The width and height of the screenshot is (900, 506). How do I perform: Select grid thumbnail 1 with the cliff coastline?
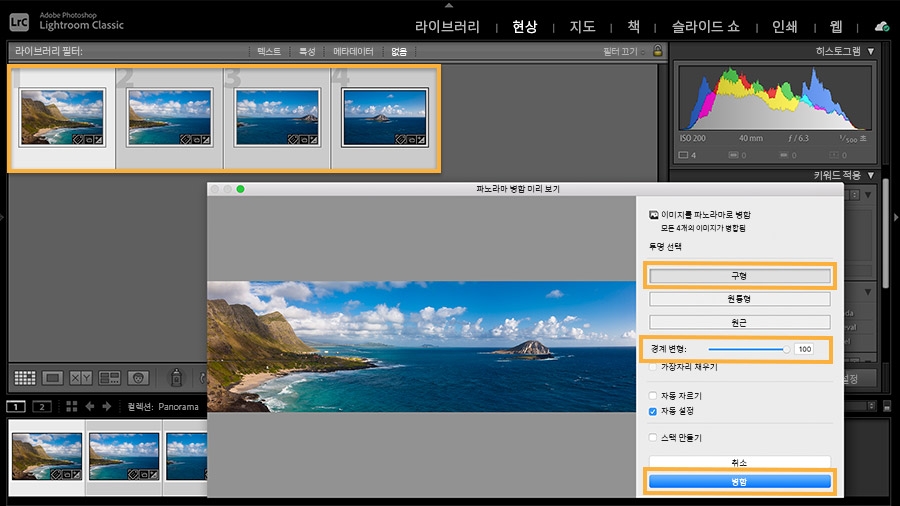tap(62, 118)
